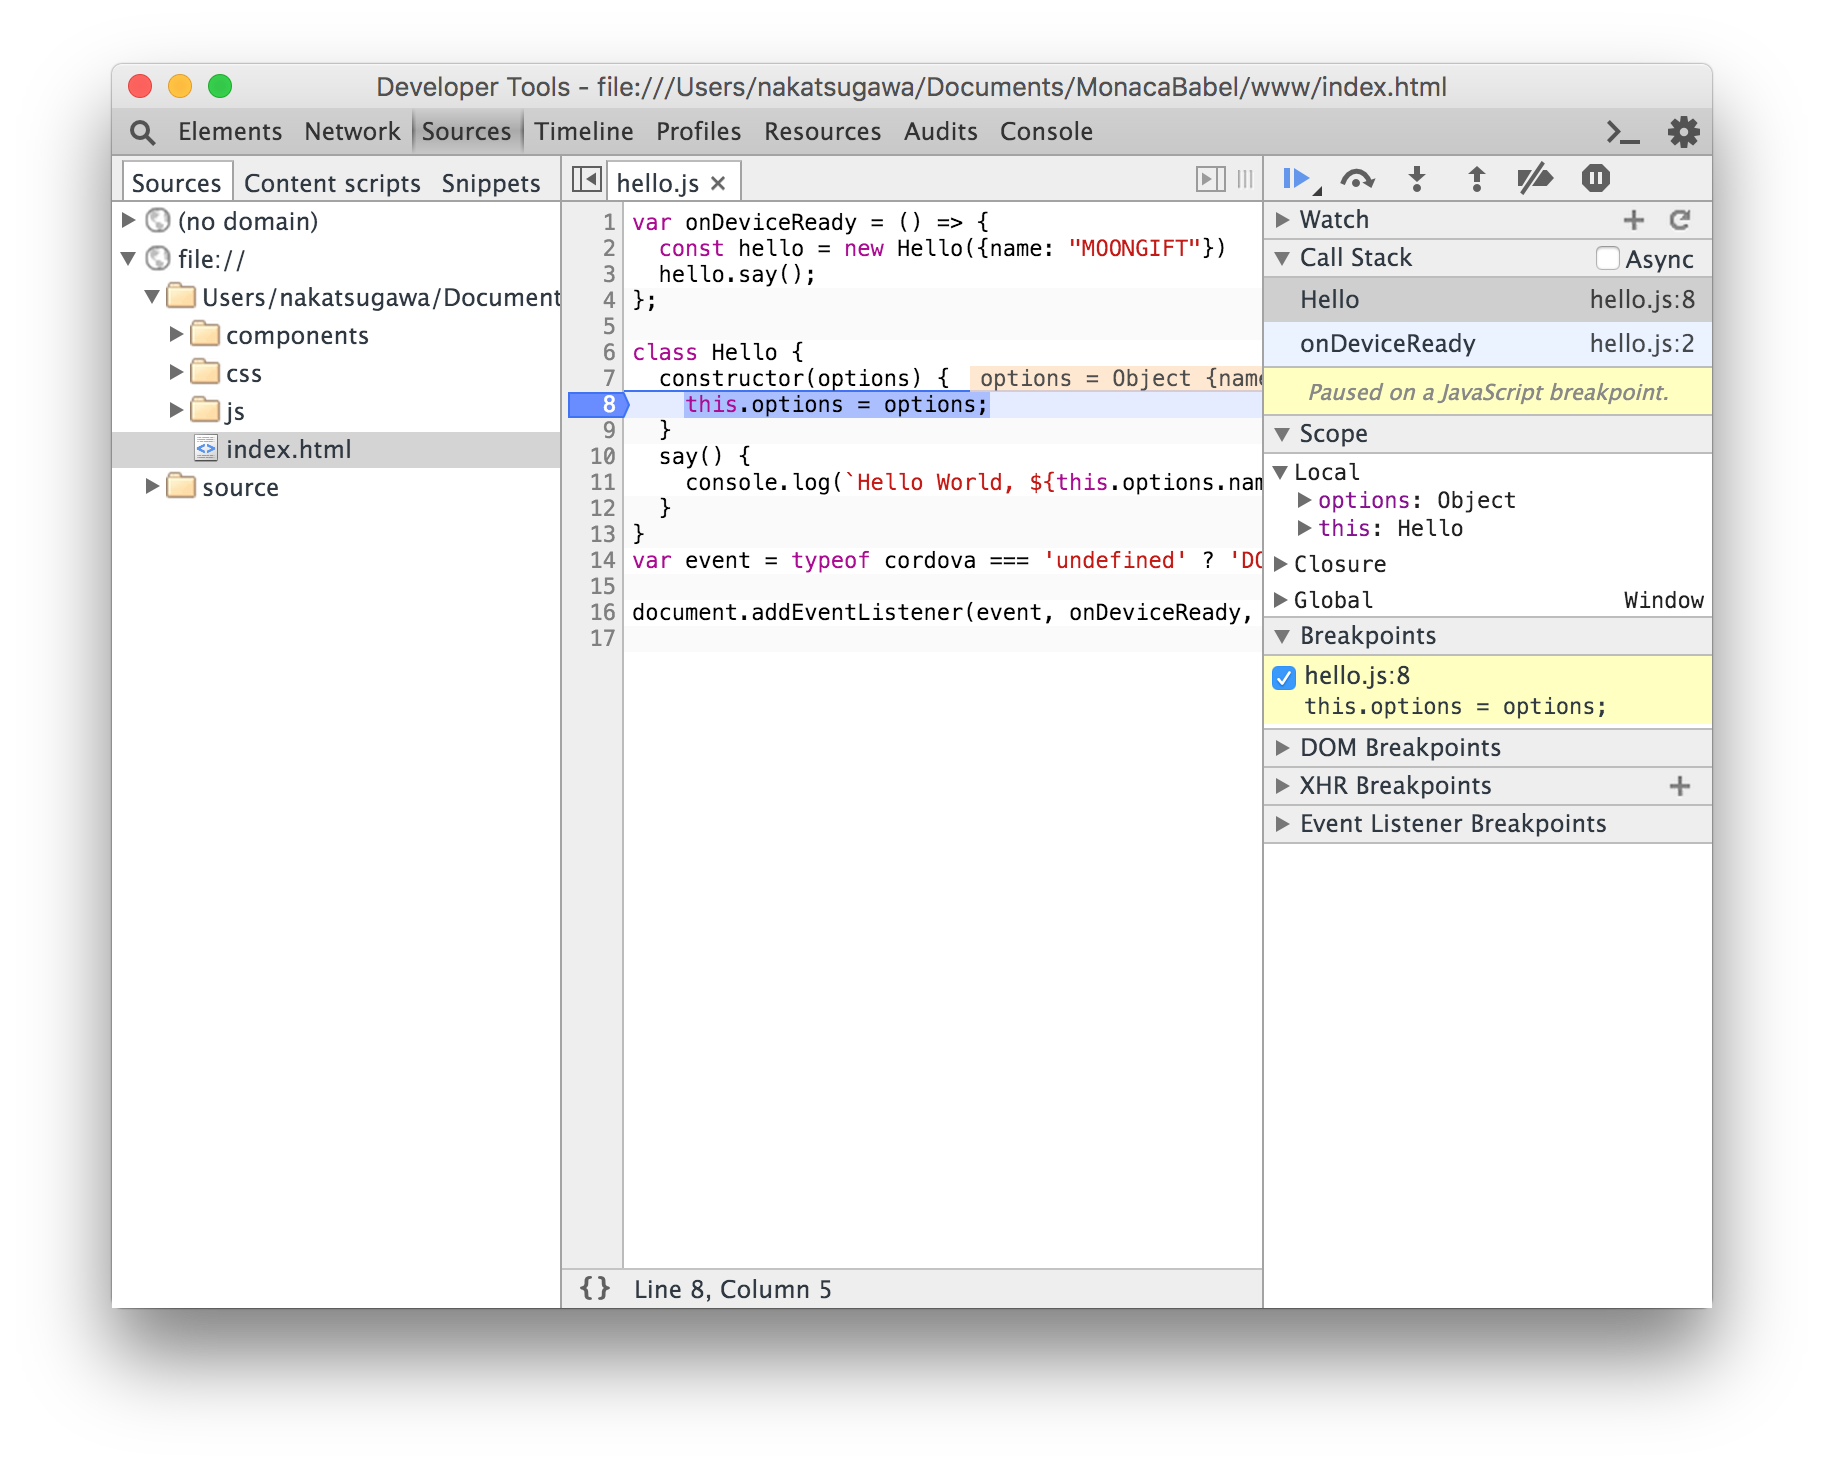Toggle pause on exceptions
1824x1468 pixels.
[x=1596, y=179]
